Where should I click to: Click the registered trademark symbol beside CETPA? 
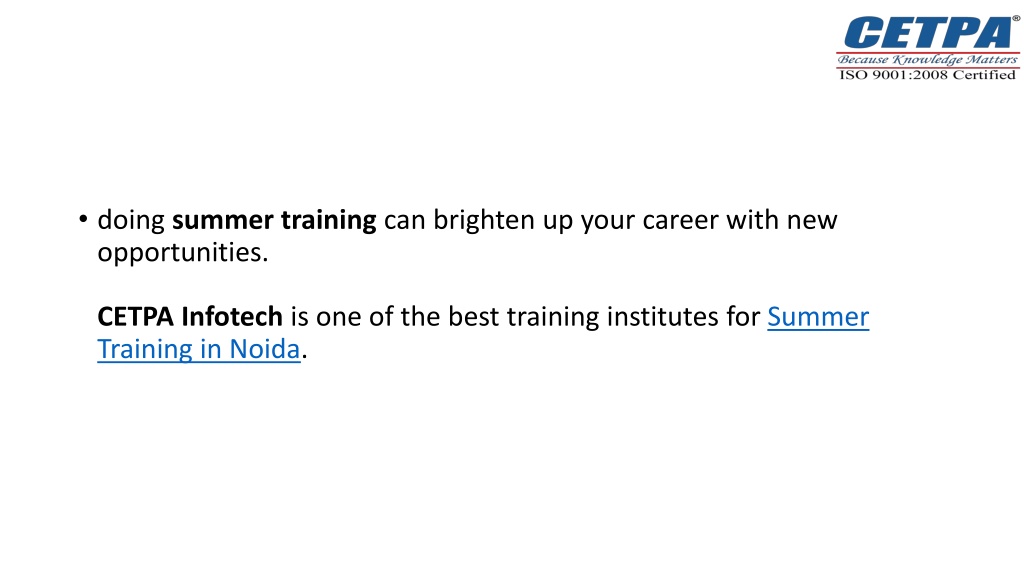pyautogui.click(x=1016, y=19)
